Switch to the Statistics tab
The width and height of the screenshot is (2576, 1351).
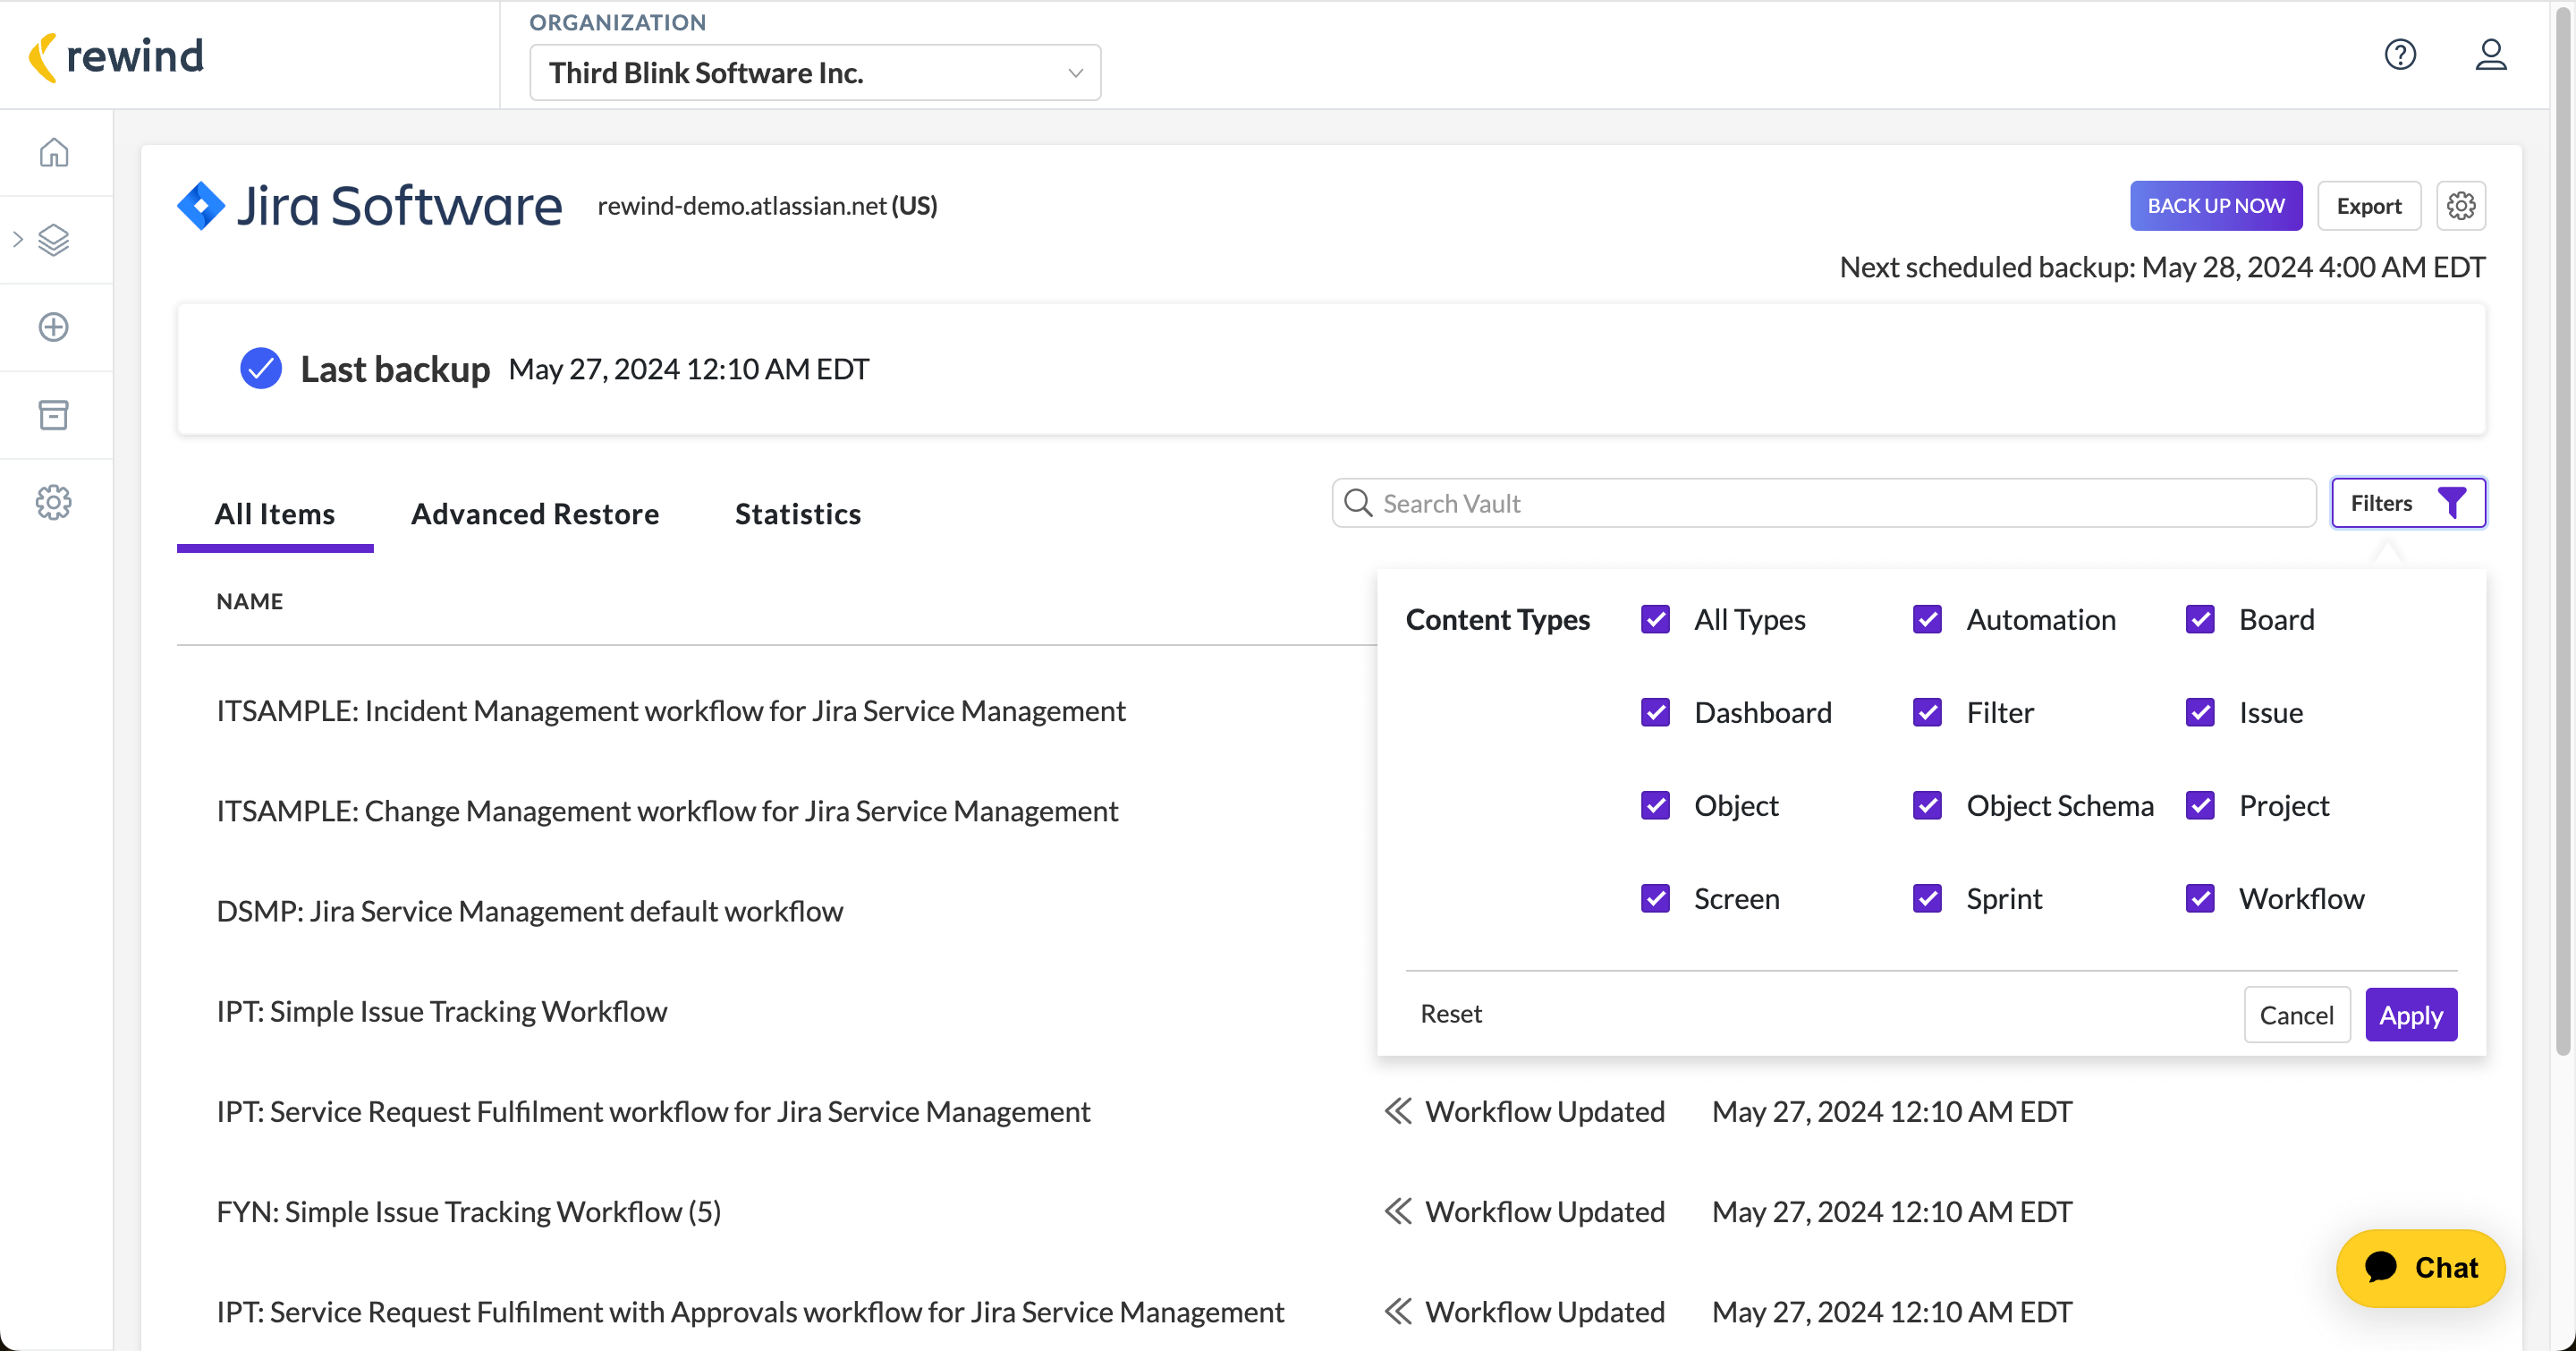coord(798,514)
